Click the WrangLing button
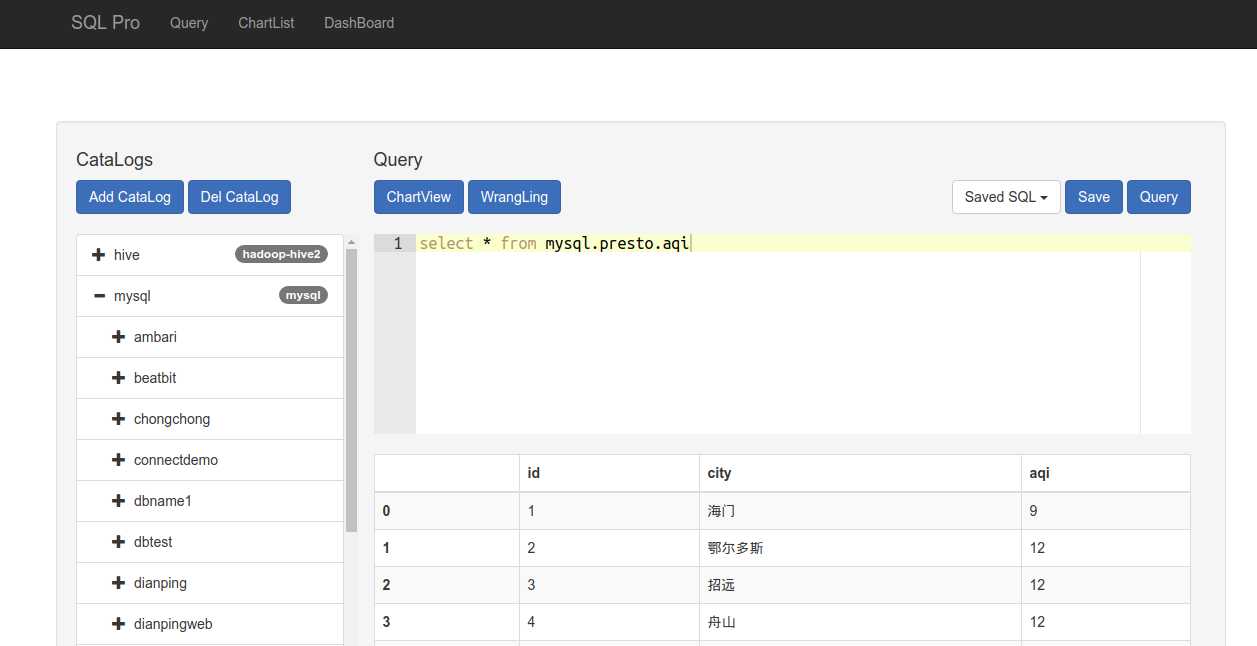Image resolution: width=1257 pixels, height=646 pixels. 514,197
